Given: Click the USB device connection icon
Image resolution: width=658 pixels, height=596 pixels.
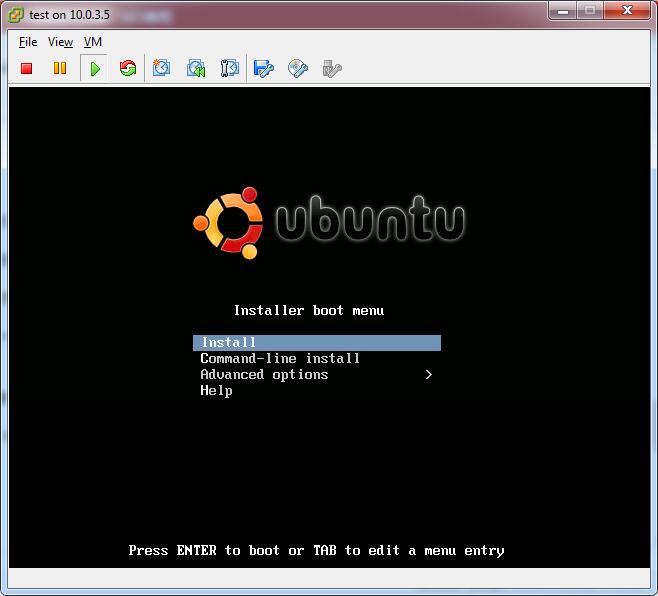Looking at the screenshot, I should point(332,68).
